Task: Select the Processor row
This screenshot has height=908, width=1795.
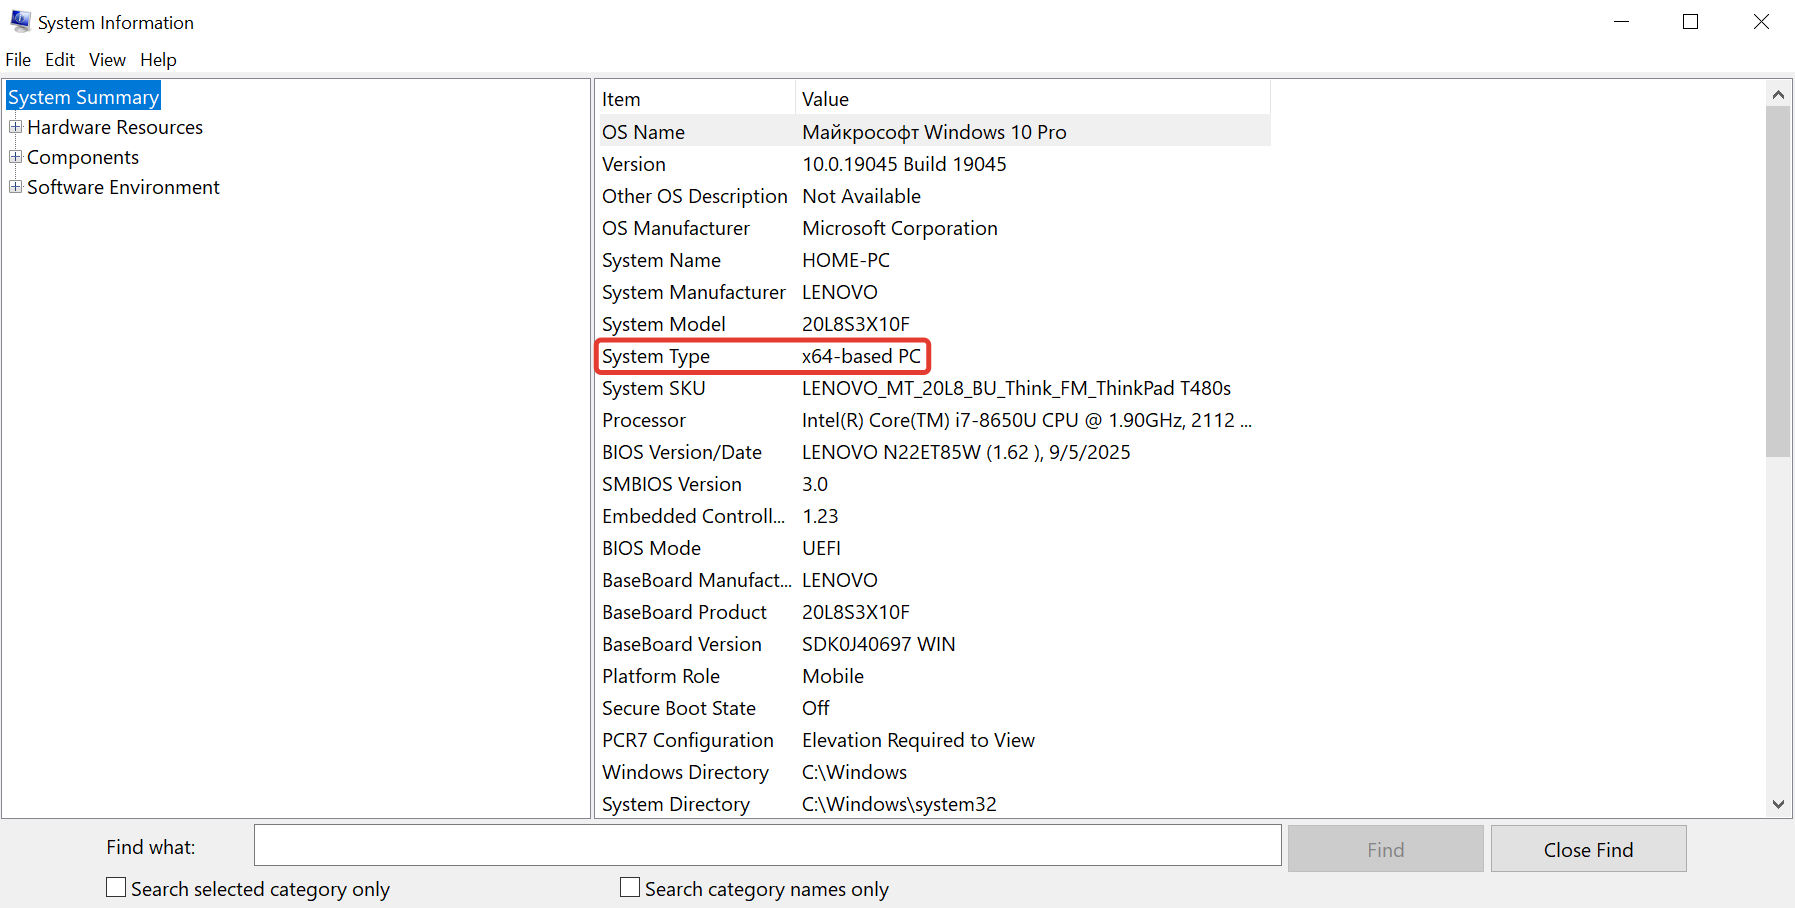Action: point(934,420)
